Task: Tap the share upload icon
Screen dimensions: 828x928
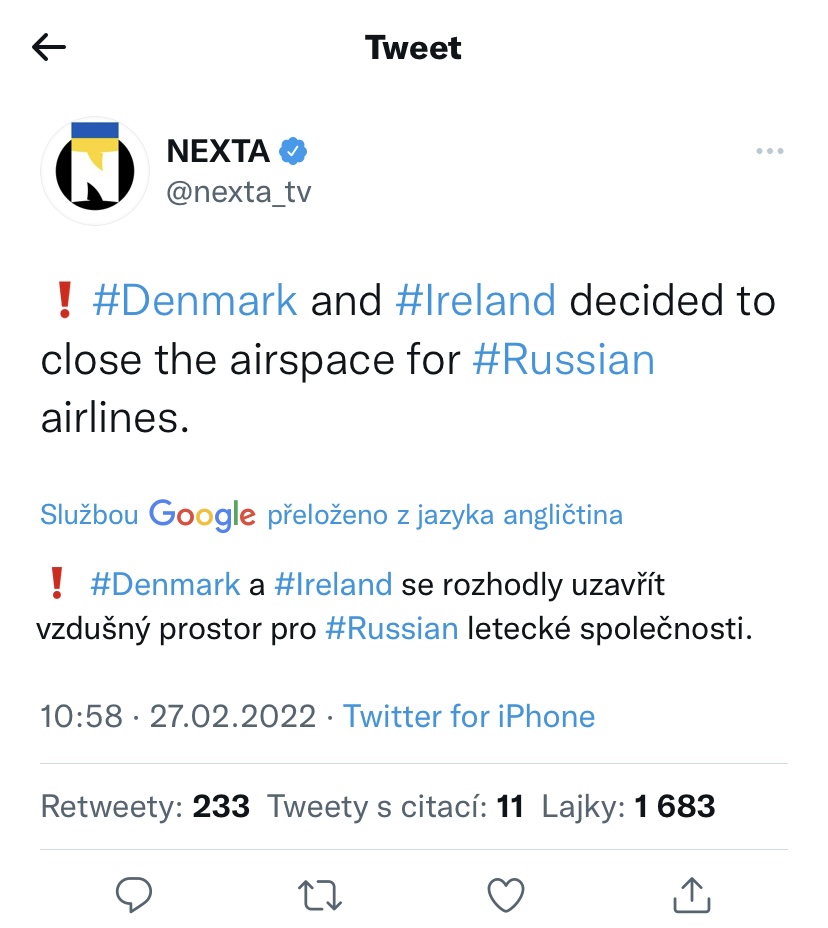Action: pos(691,895)
